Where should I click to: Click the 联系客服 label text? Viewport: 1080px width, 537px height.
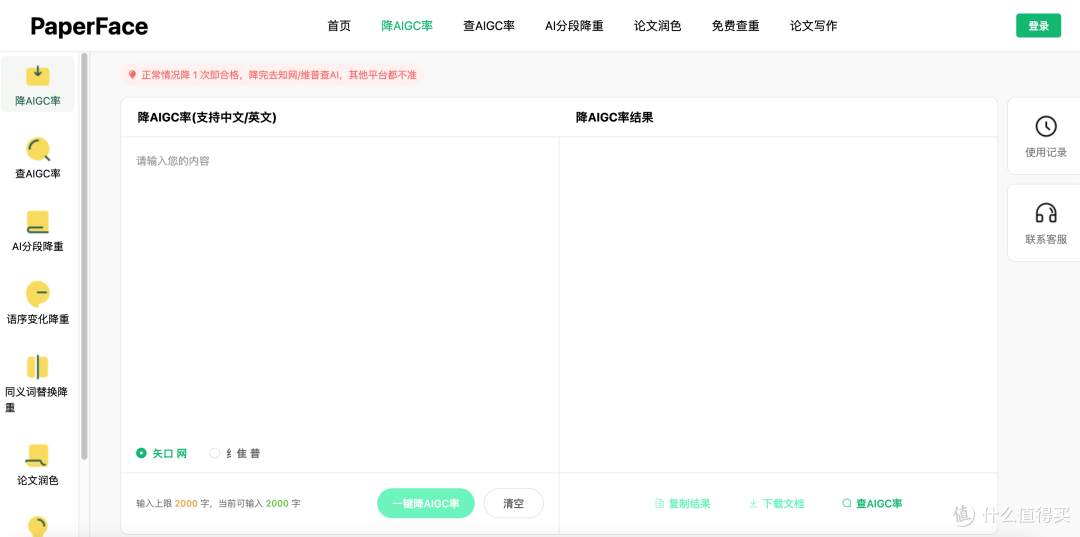[x=1046, y=240]
